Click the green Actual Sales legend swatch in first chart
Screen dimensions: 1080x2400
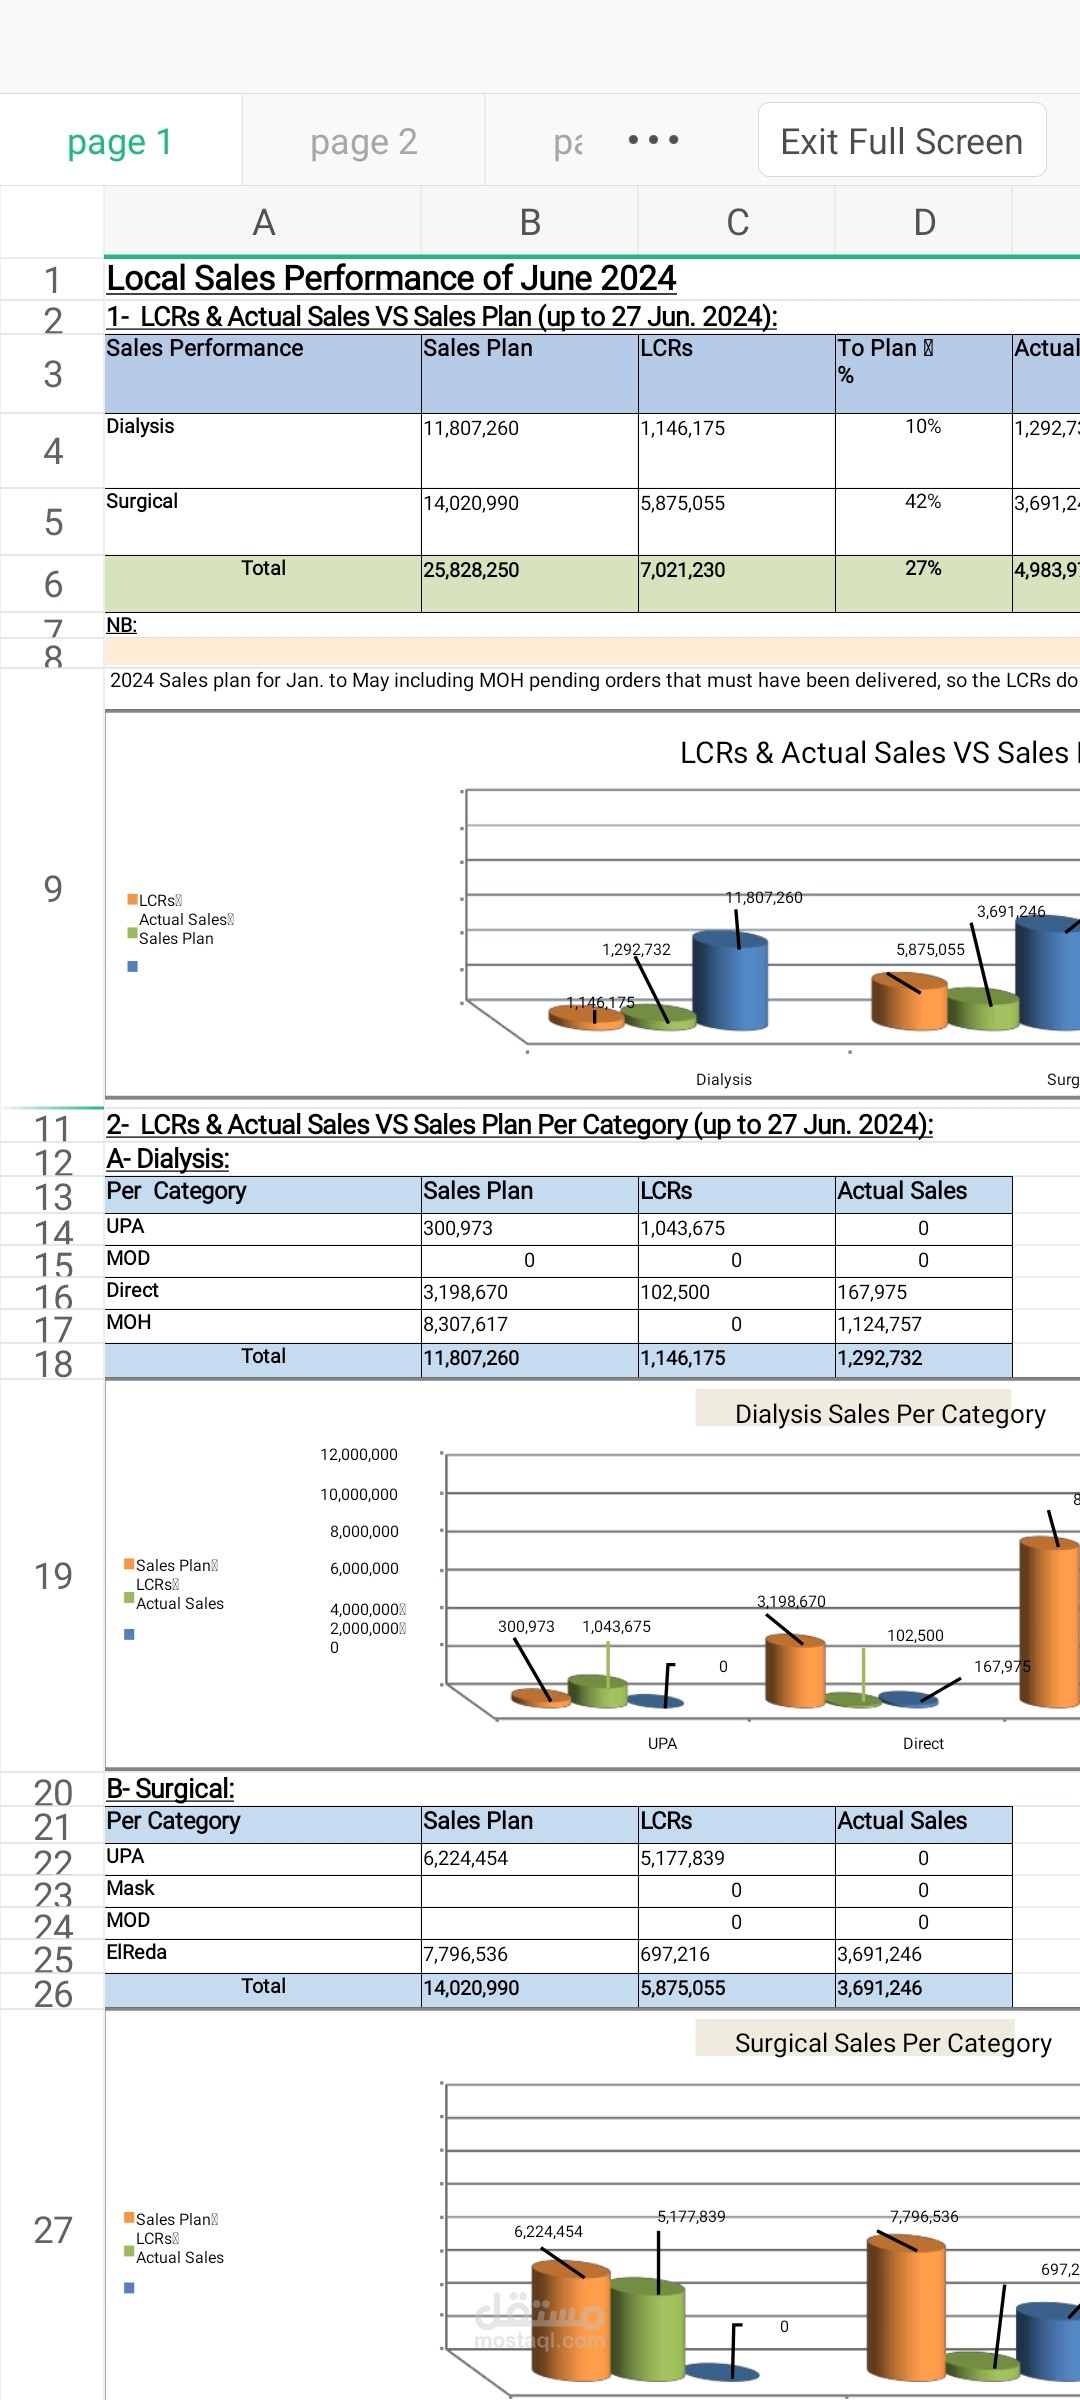click(132, 933)
